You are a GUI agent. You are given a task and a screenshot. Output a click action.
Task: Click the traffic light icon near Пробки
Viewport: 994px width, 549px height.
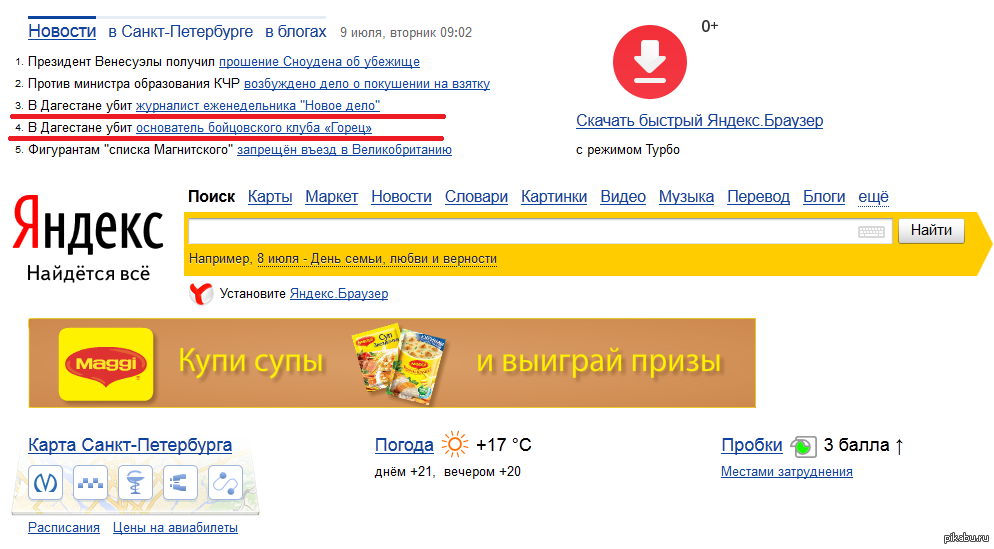click(803, 446)
